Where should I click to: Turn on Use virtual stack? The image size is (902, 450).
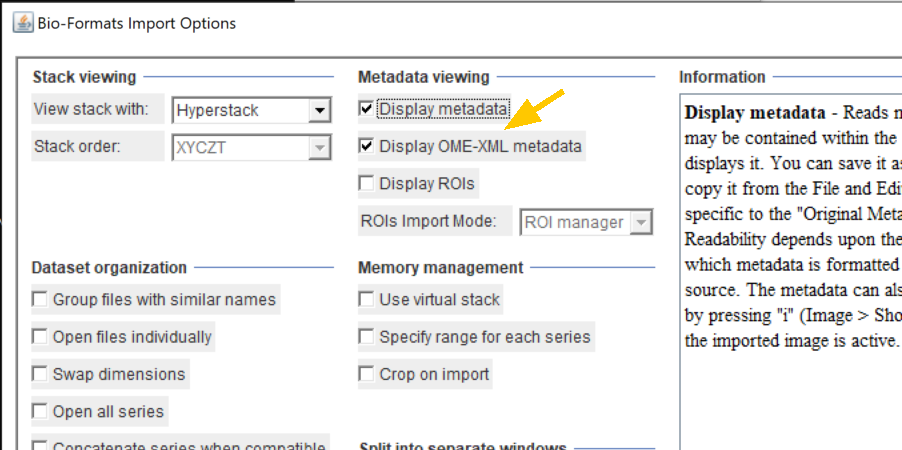coord(367,299)
